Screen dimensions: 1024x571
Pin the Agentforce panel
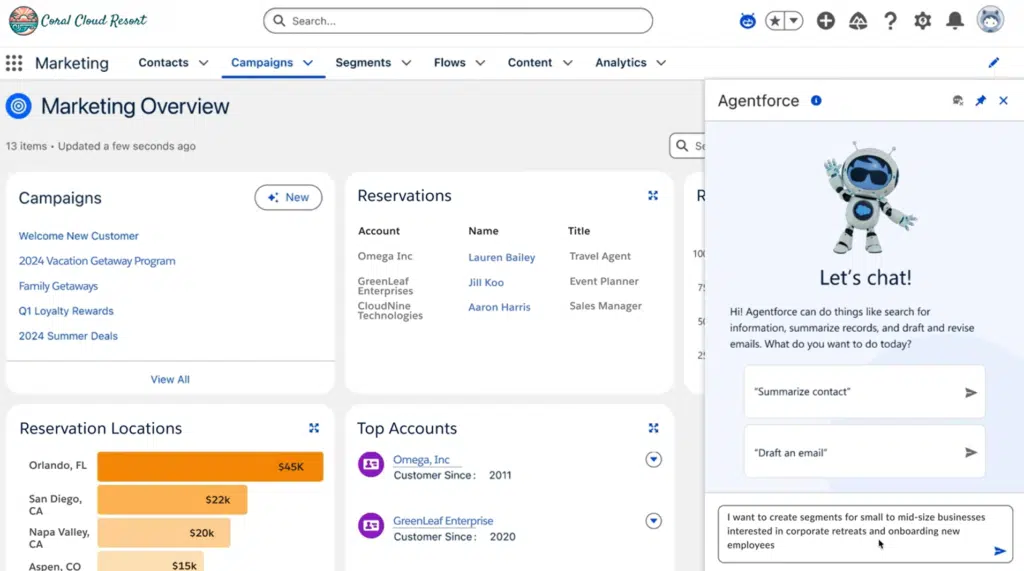[x=980, y=101]
